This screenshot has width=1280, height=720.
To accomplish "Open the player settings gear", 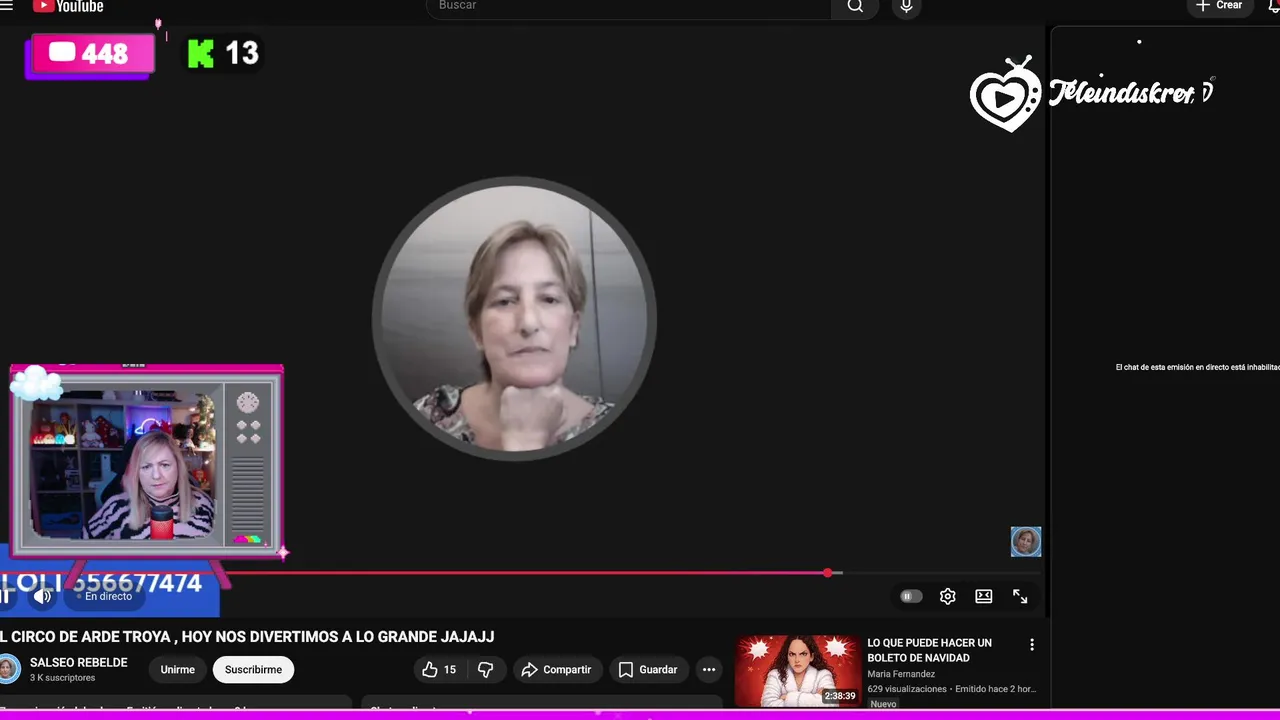I will click(947, 596).
